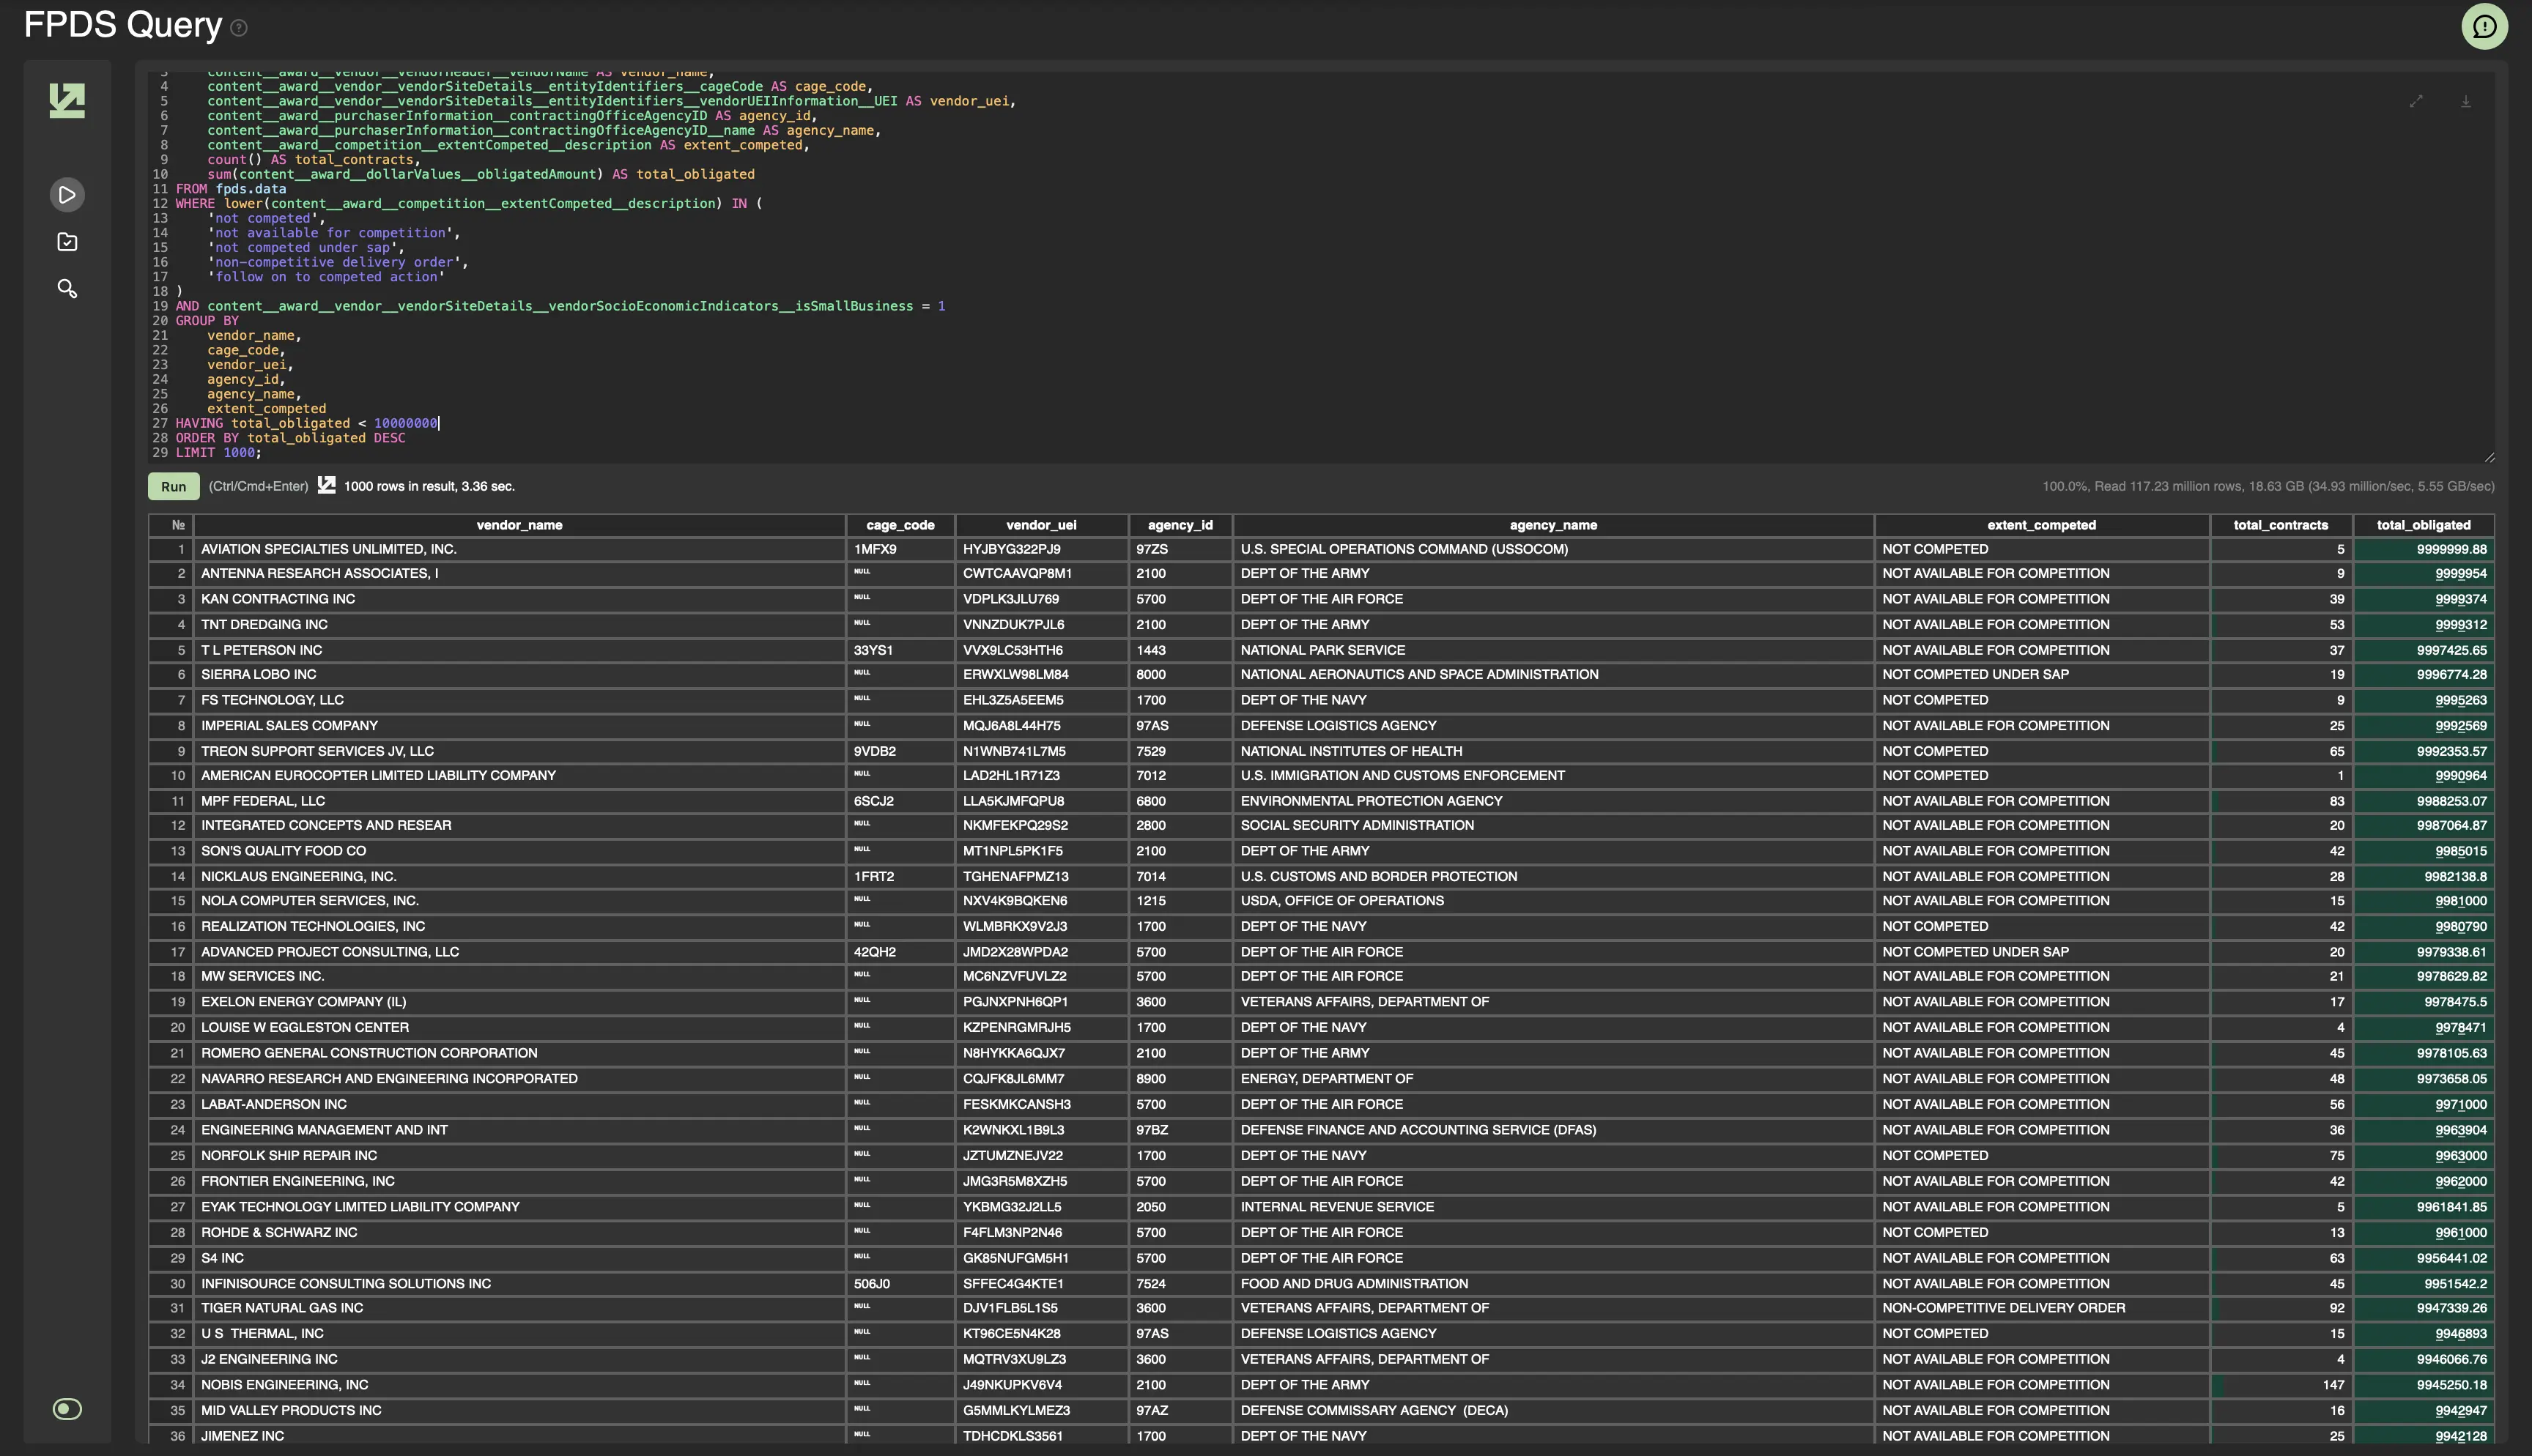The image size is (2532, 1456).
Task: Select NATIONAL PARK SERVICE agency cell
Action: tap(1553, 650)
